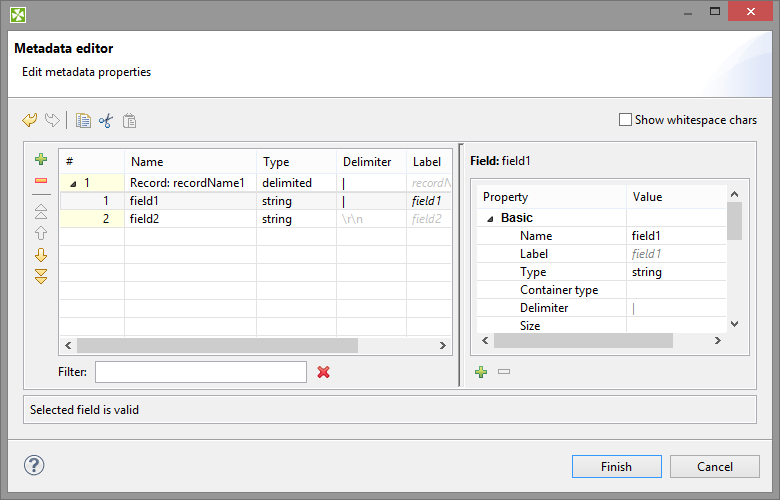The width and height of the screenshot is (780, 500).
Task: Click the Cancel button
Action: (714, 466)
